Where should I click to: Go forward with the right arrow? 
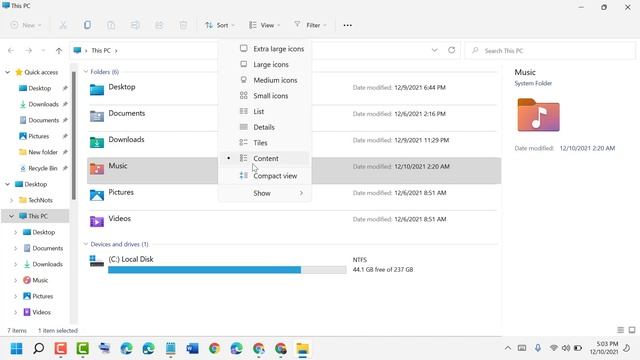[28, 51]
